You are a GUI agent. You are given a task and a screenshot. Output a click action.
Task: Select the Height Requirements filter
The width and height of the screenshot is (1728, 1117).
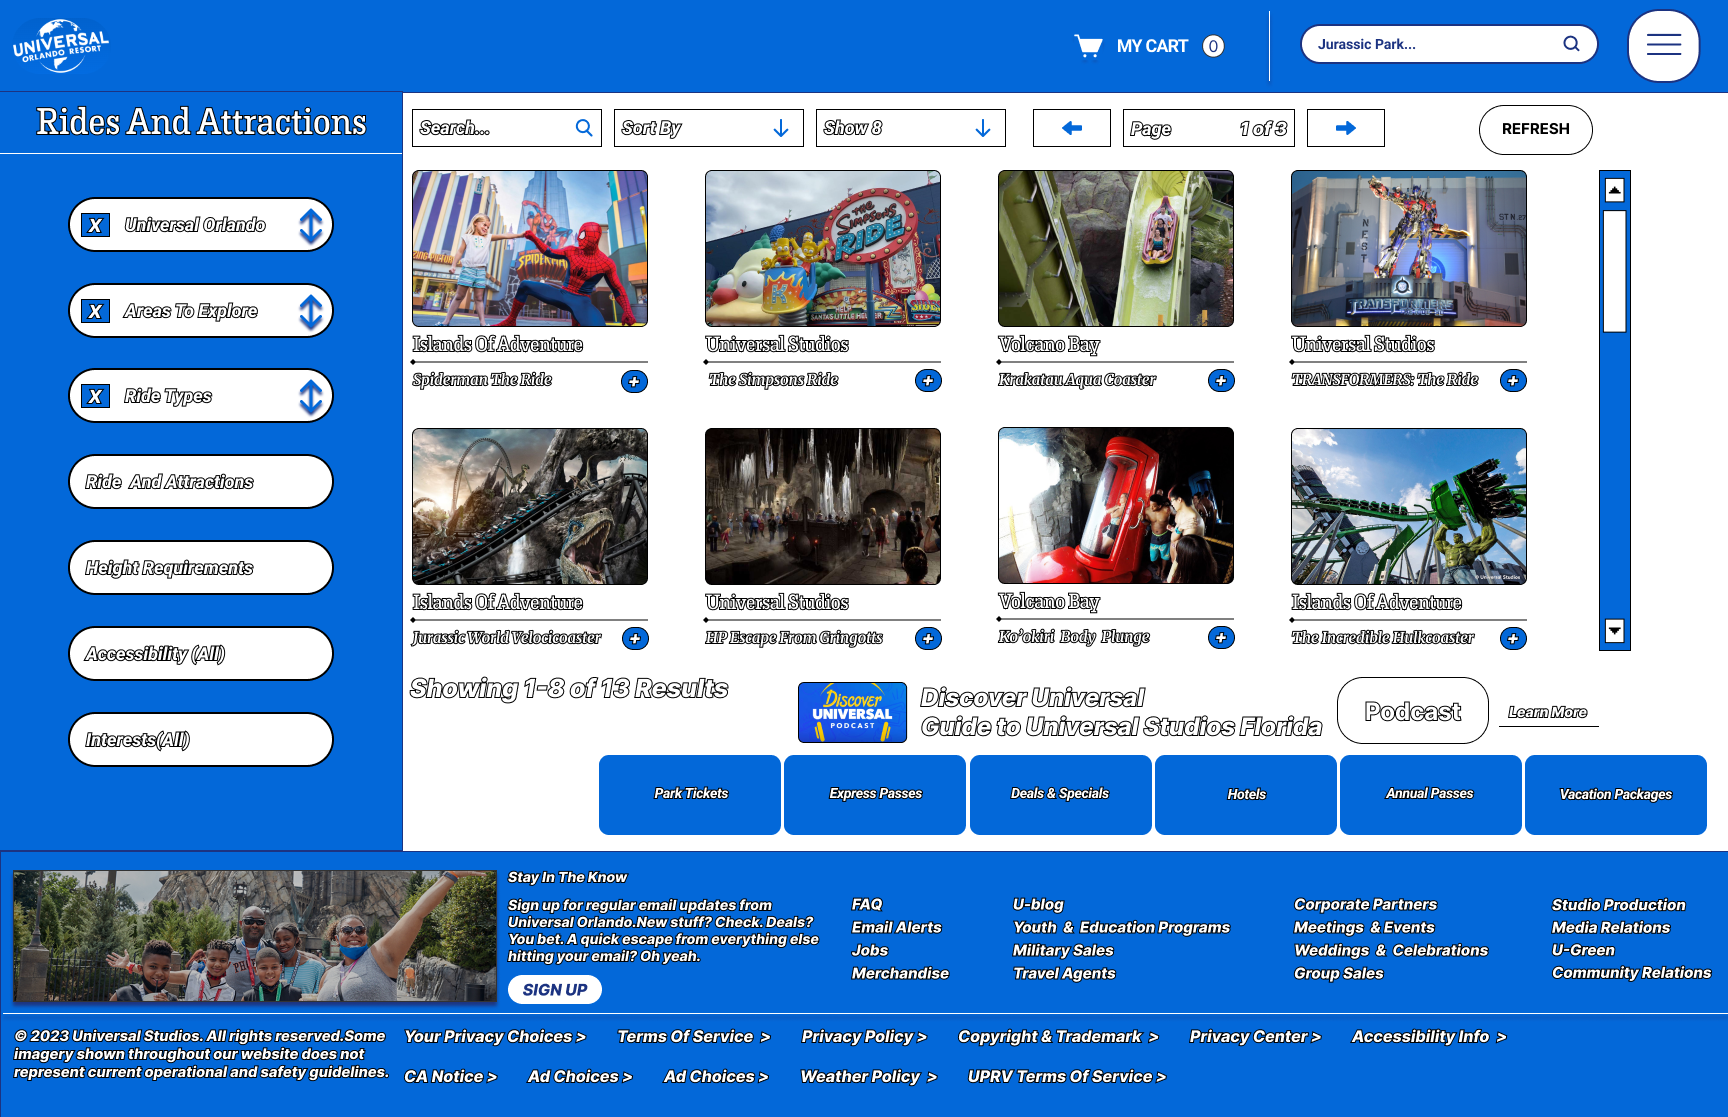tap(201, 568)
